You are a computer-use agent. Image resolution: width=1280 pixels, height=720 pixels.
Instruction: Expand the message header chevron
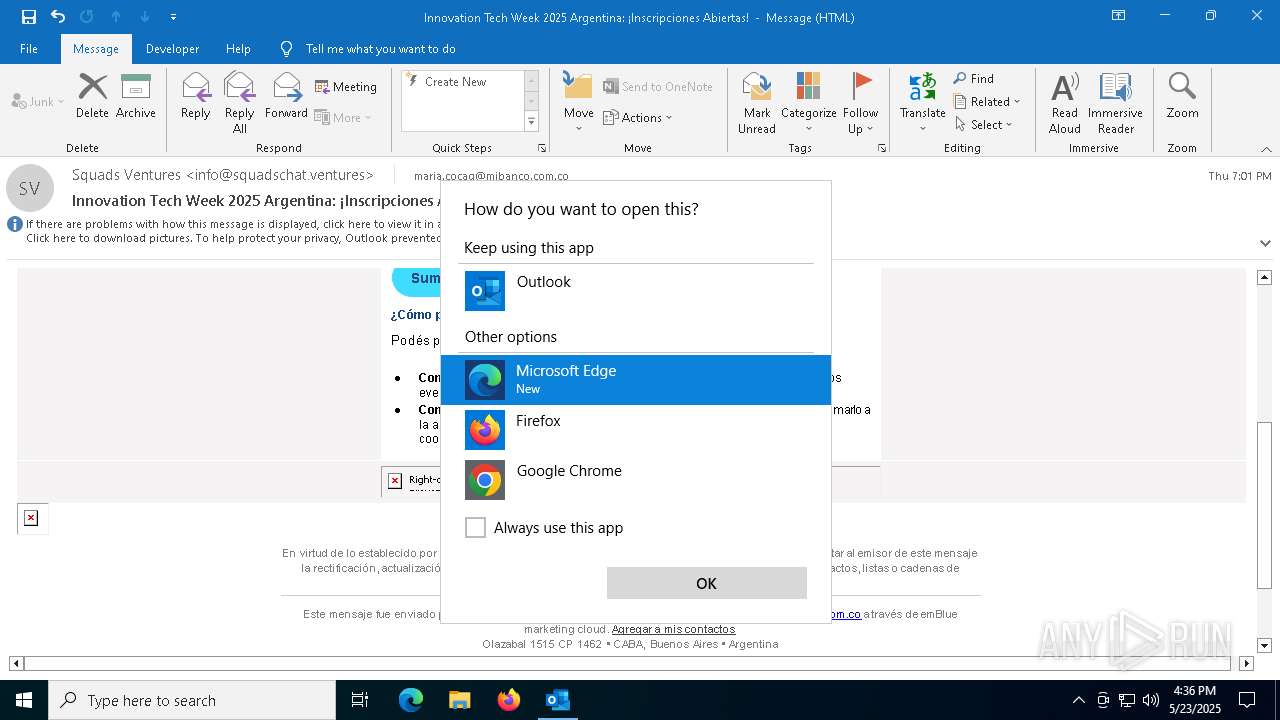pos(1265,243)
